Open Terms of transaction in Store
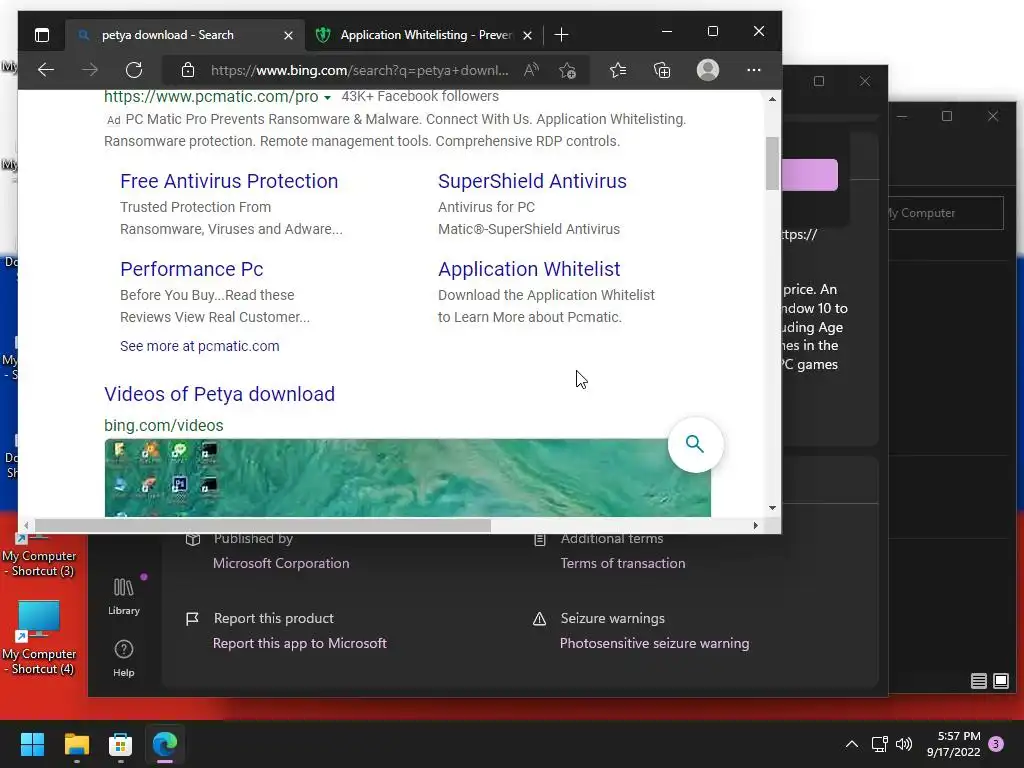This screenshot has height=768, width=1024. click(622, 563)
